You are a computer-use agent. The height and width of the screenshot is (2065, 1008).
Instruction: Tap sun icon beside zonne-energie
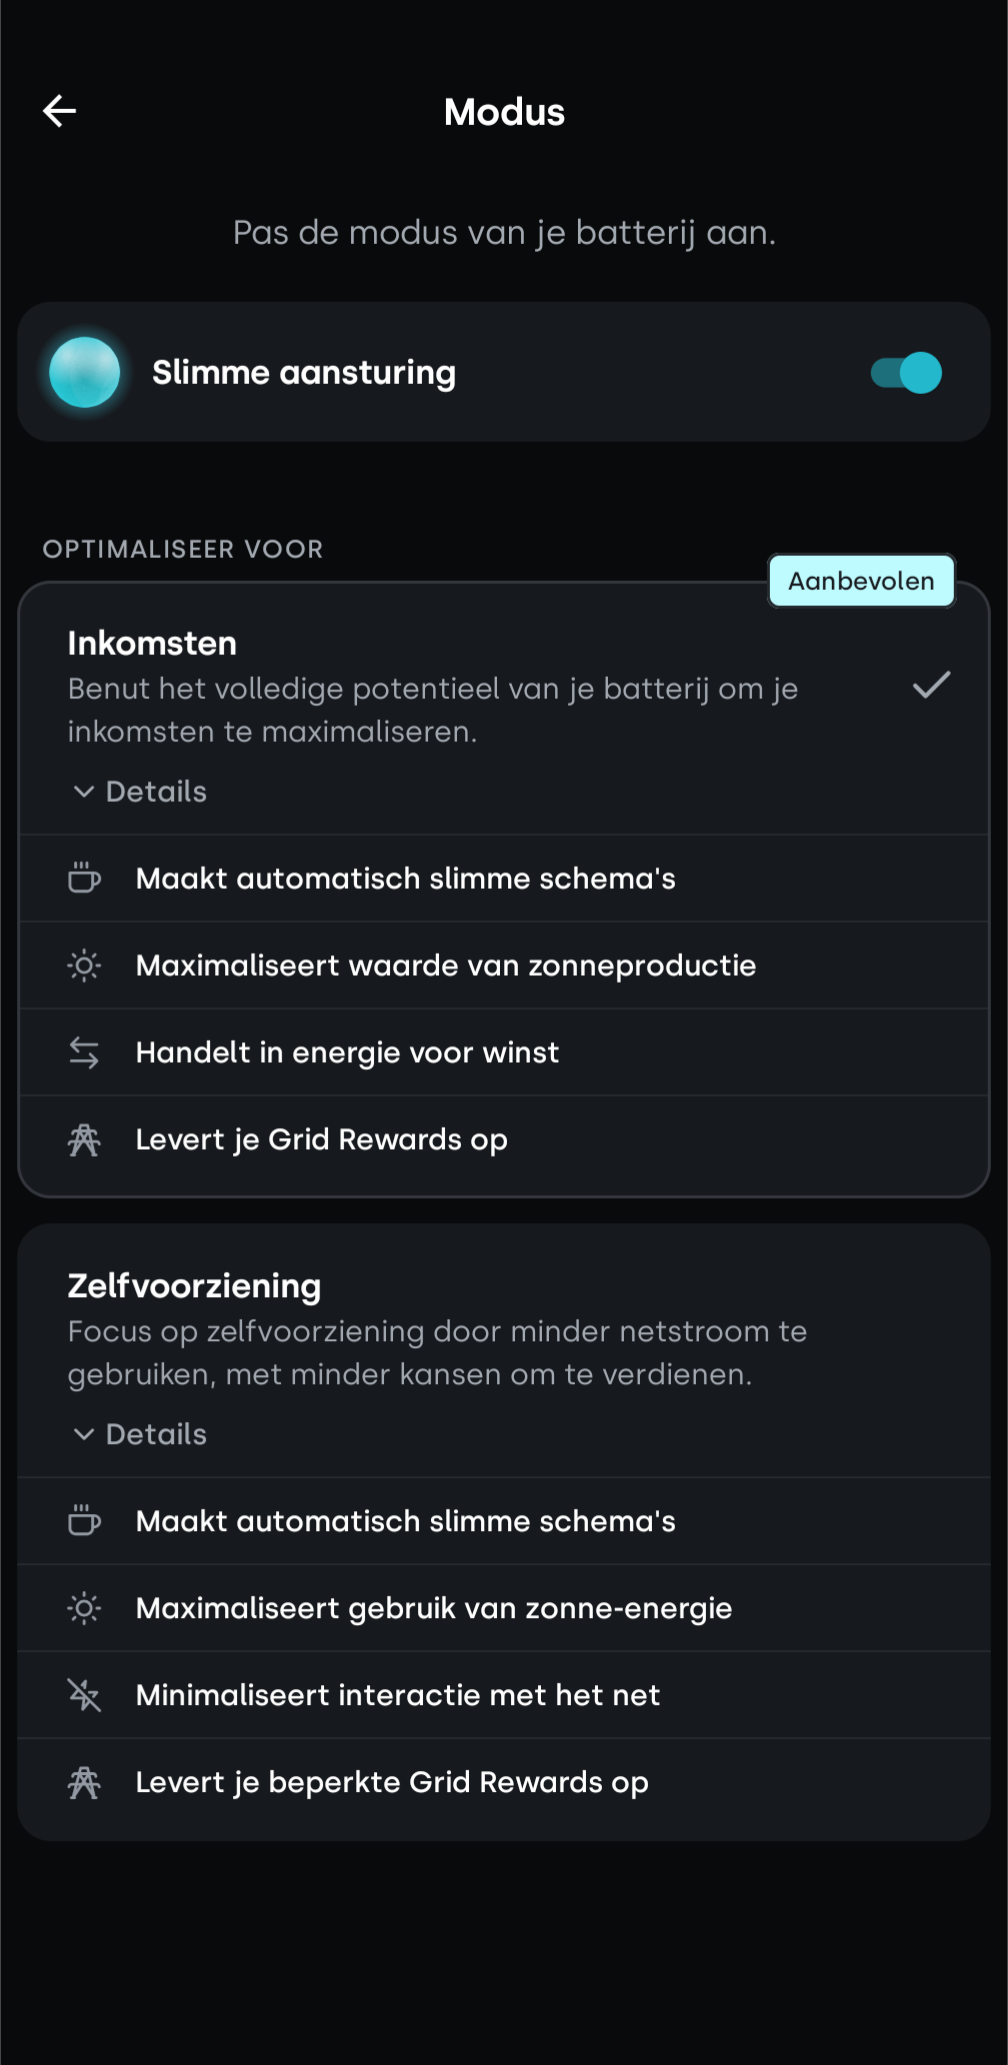pyautogui.click(x=84, y=1608)
